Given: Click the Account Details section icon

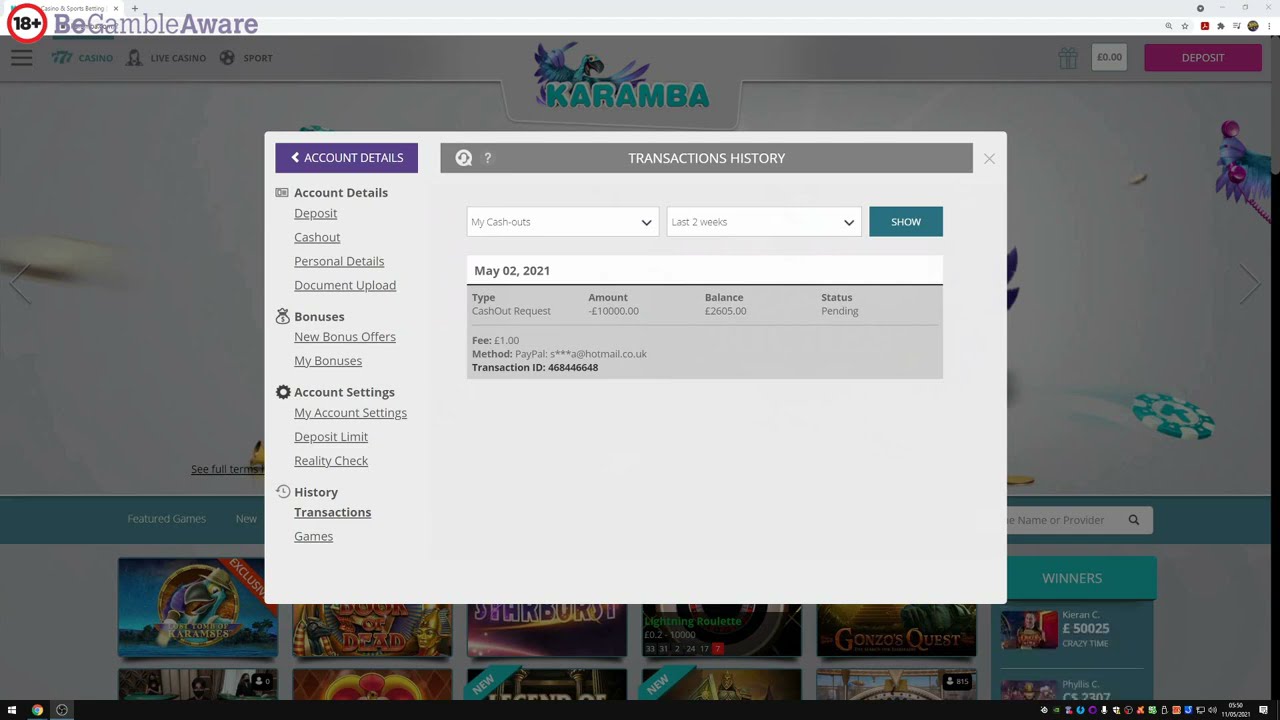Looking at the screenshot, I should [282, 192].
